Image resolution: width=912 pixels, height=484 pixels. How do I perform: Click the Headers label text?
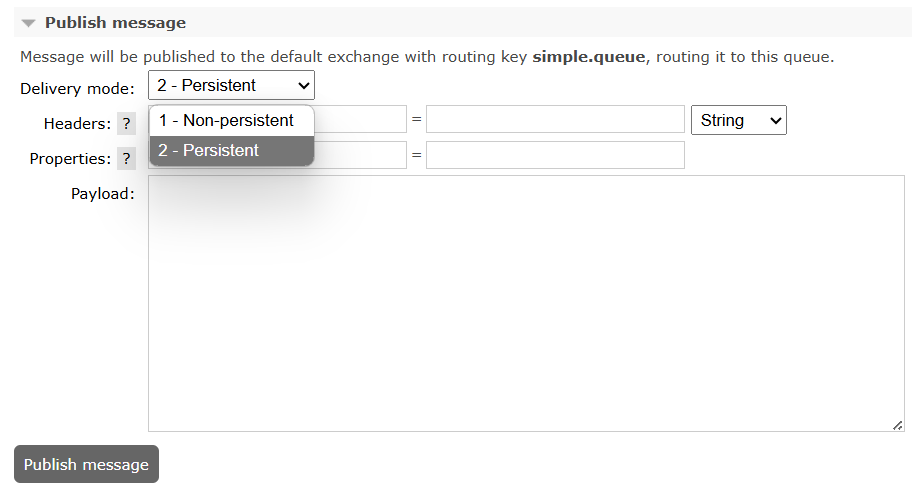(77, 124)
